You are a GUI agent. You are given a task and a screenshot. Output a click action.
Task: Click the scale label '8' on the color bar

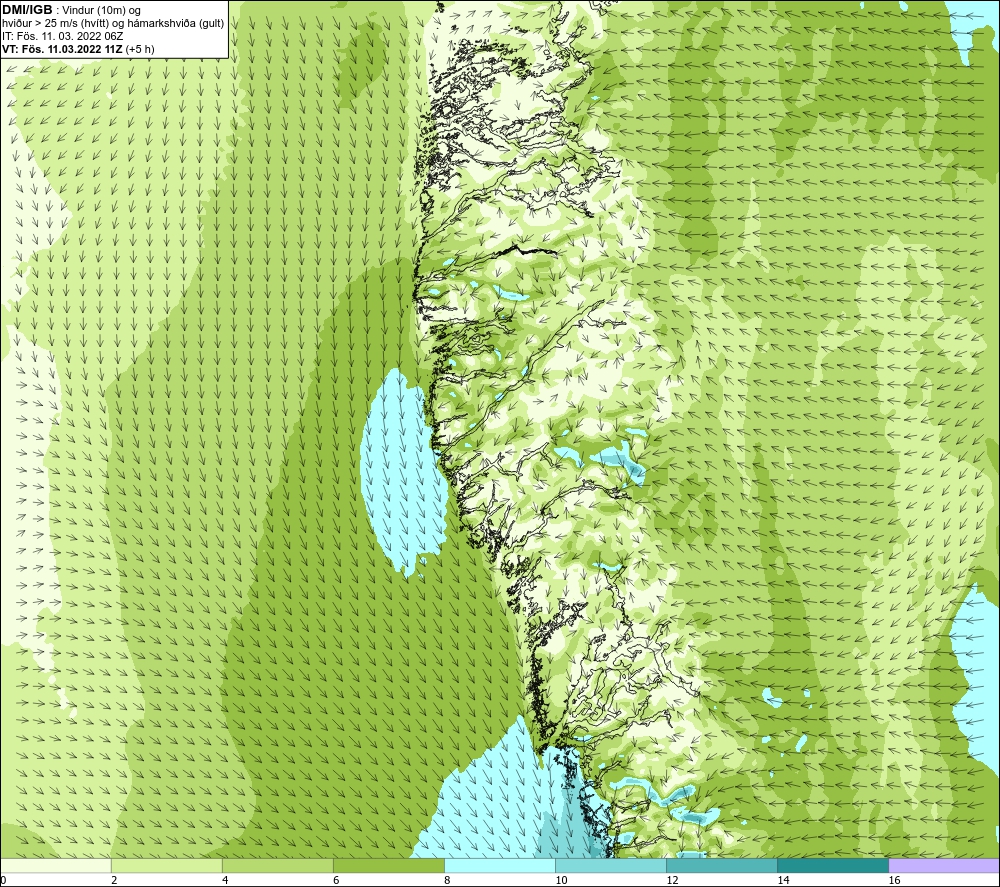[x=447, y=880]
